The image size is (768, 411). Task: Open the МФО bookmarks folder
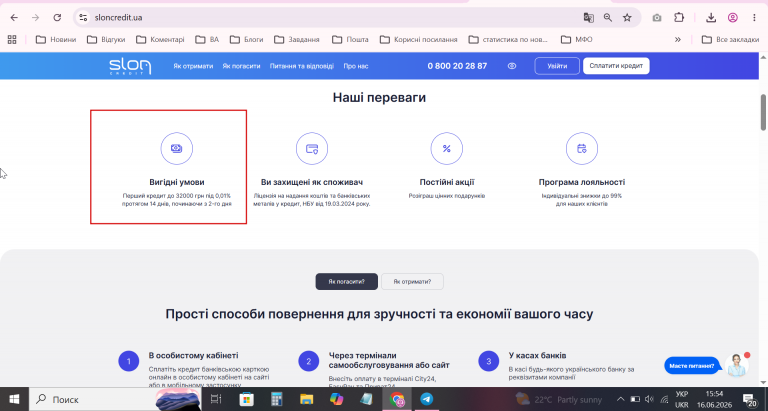577,39
